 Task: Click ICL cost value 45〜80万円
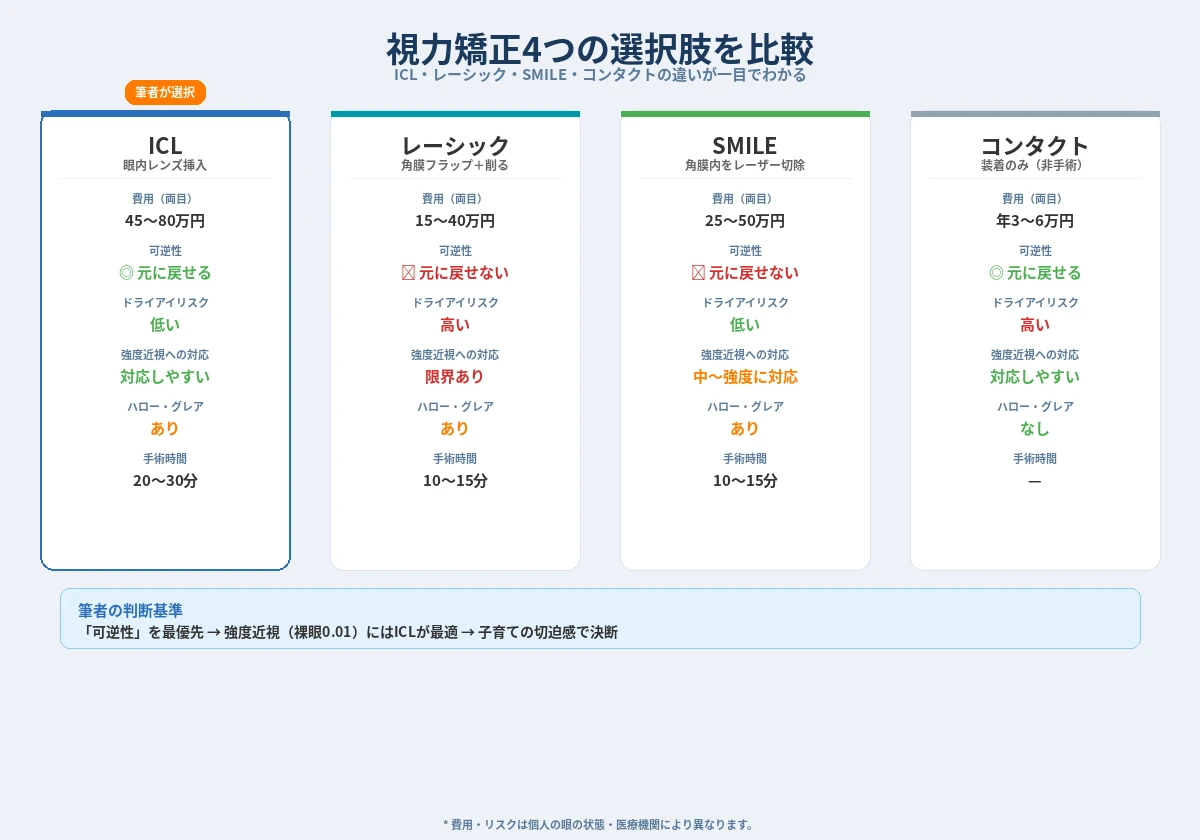[165, 221]
